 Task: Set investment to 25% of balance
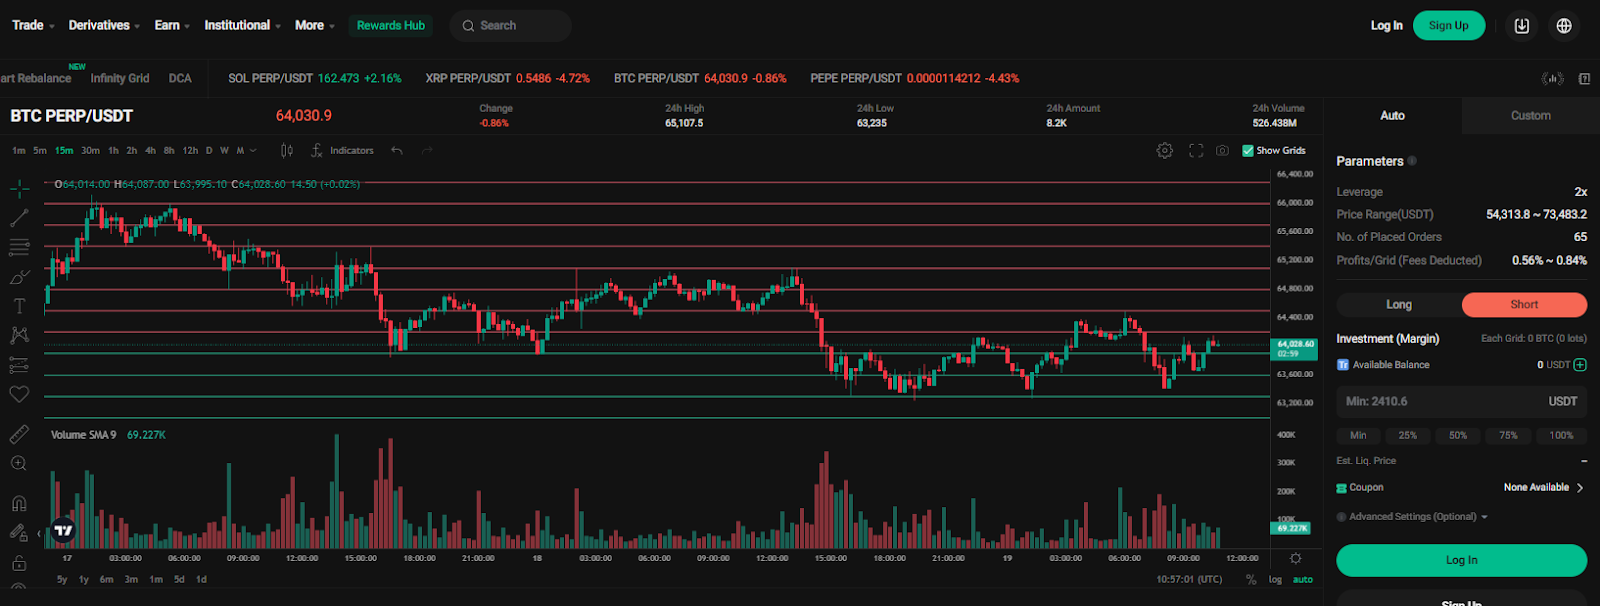pyautogui.click(x=1408, y=436)
